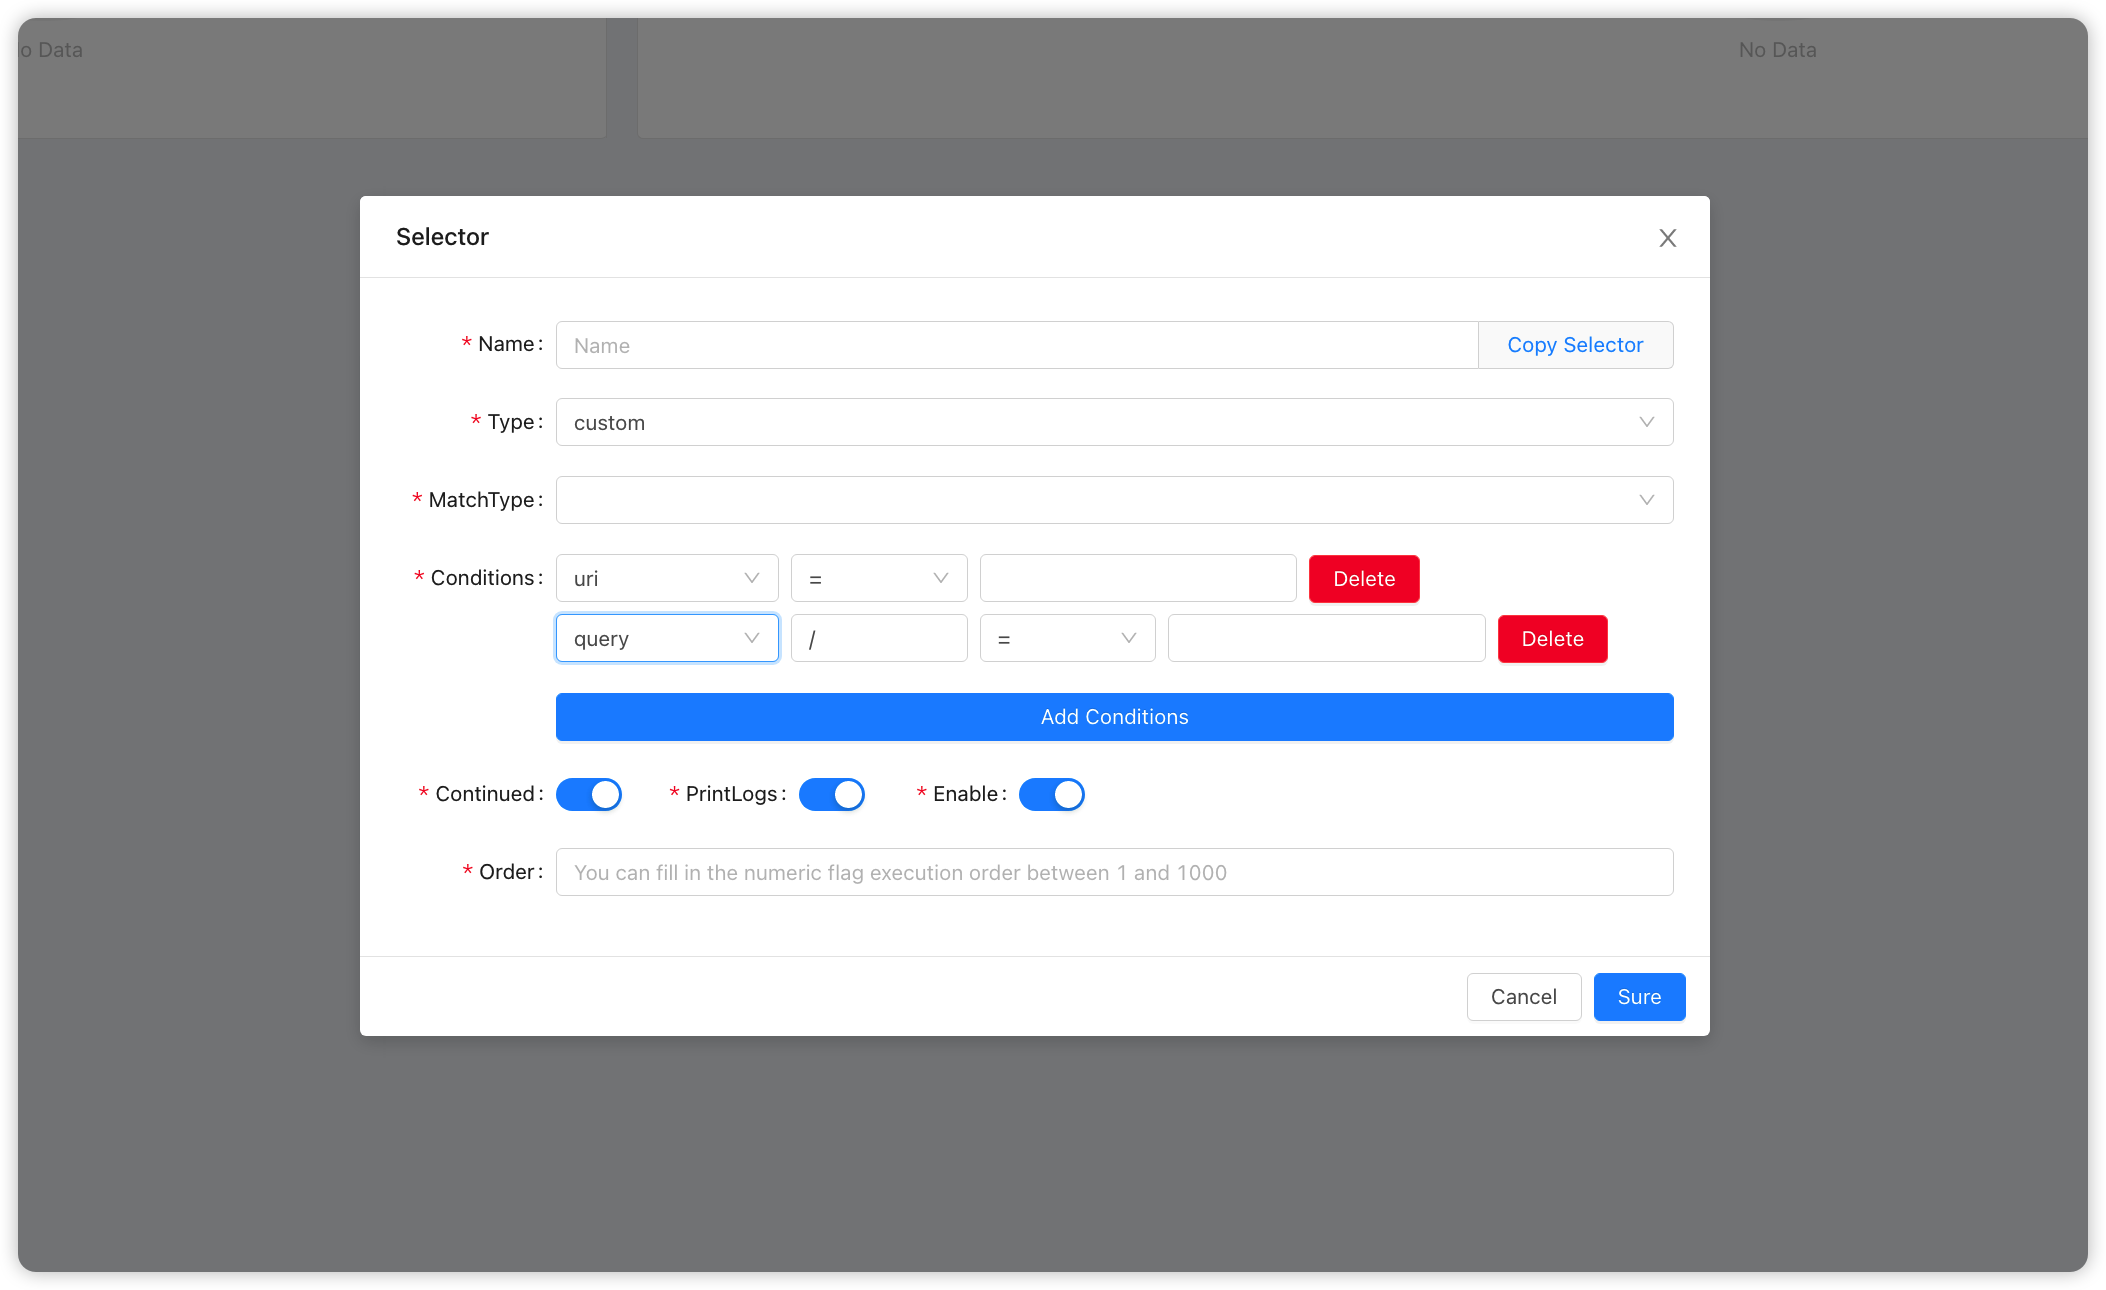Click inside the Name input field
The width and height of the screenshot is (2106, 1290).
tap(1016, 344)
